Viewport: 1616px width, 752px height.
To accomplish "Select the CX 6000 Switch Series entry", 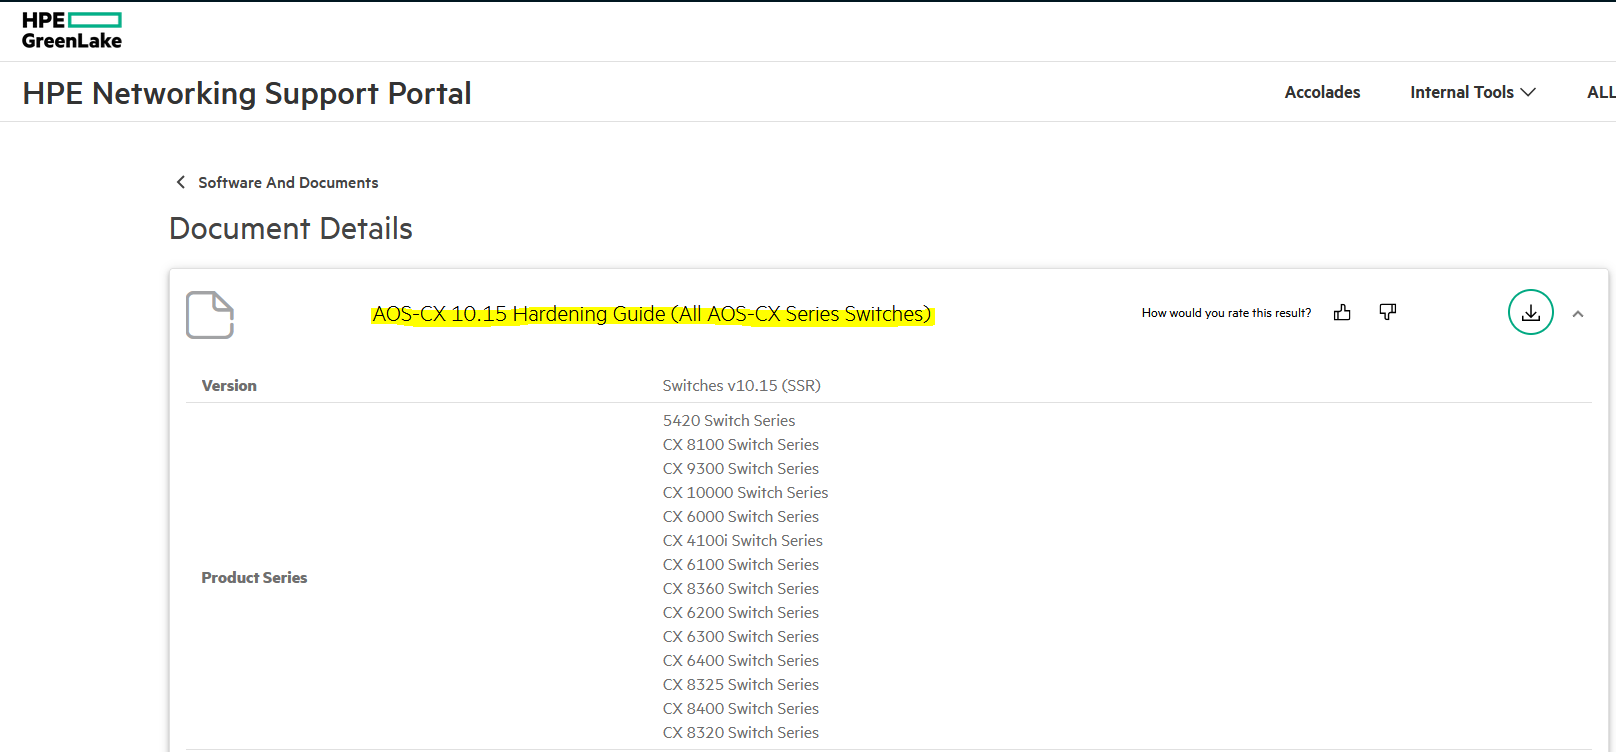I will [x=741, y=517].
